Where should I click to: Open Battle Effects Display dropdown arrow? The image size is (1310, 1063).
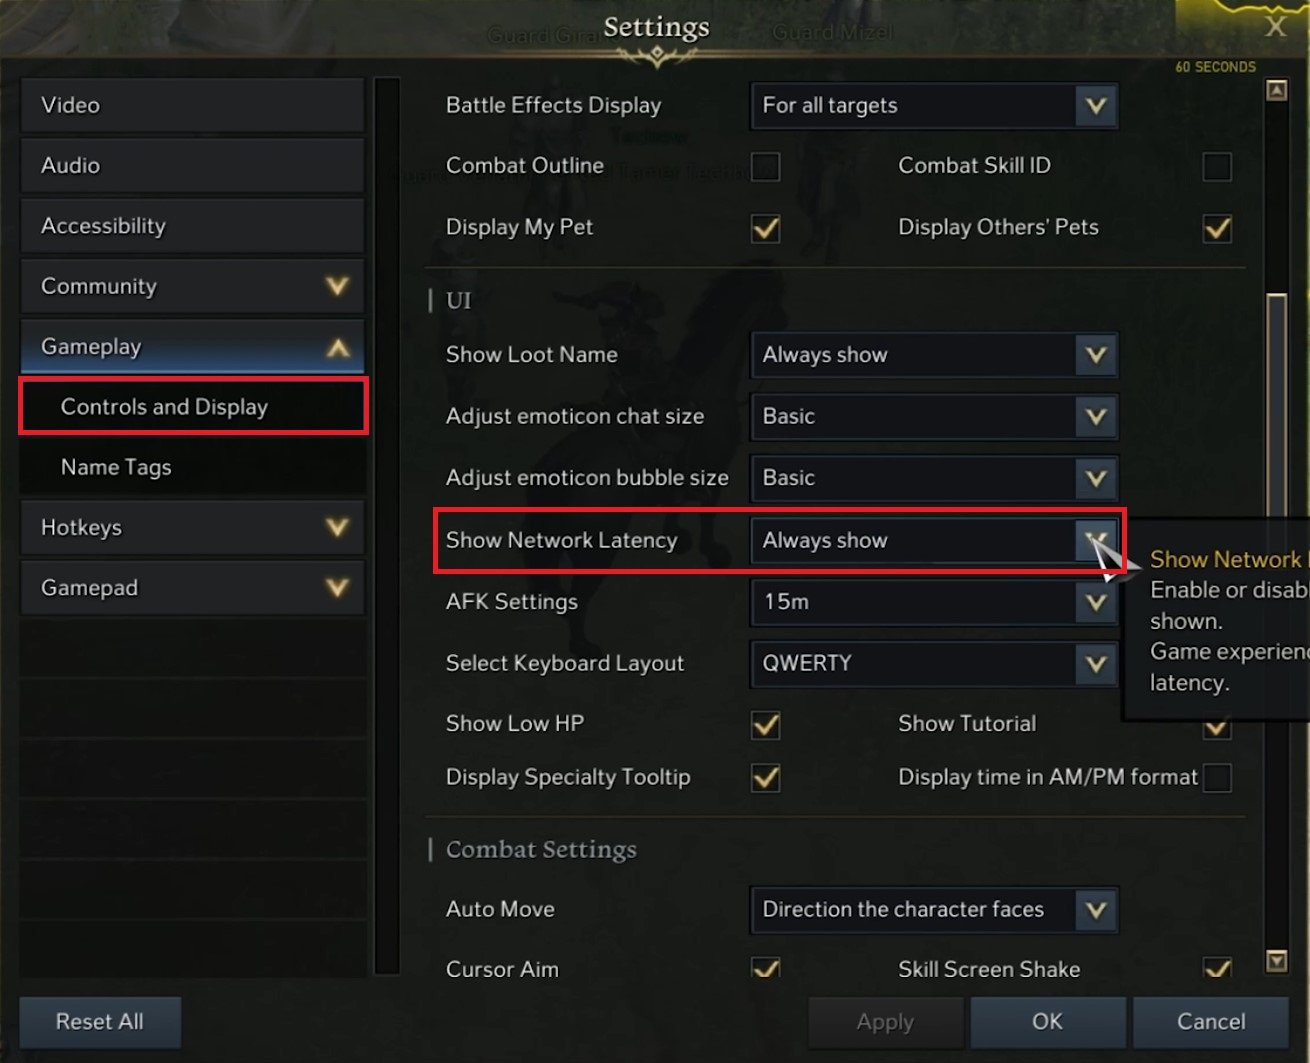coord(1096,106)
